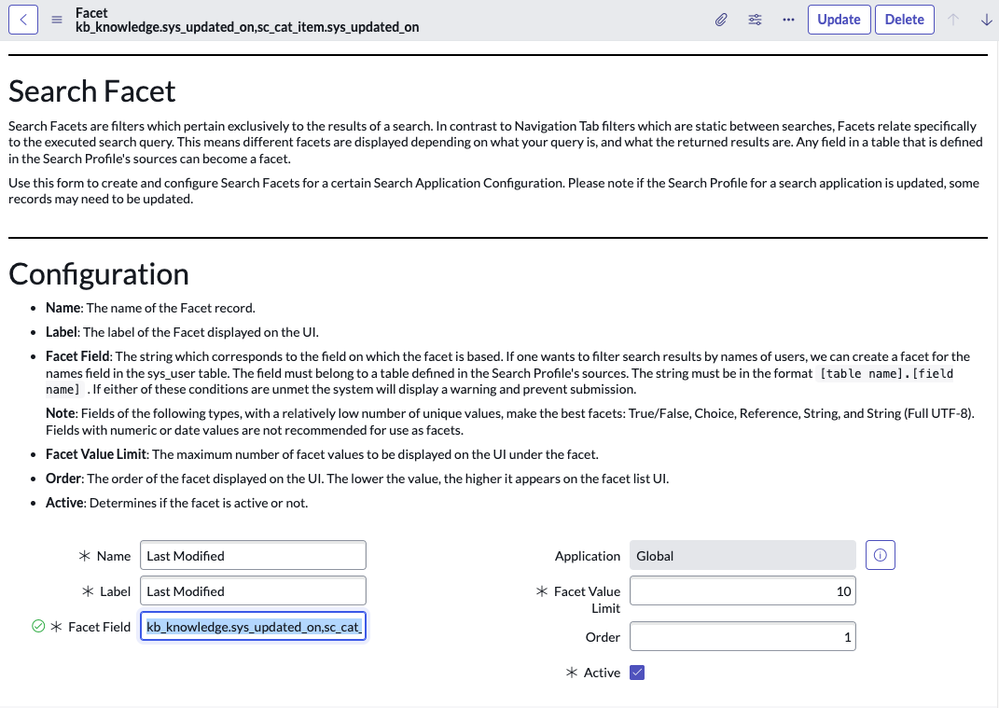Click the Application field label
Viewport: 999px width, 708px height.
(x=587, y=556)
